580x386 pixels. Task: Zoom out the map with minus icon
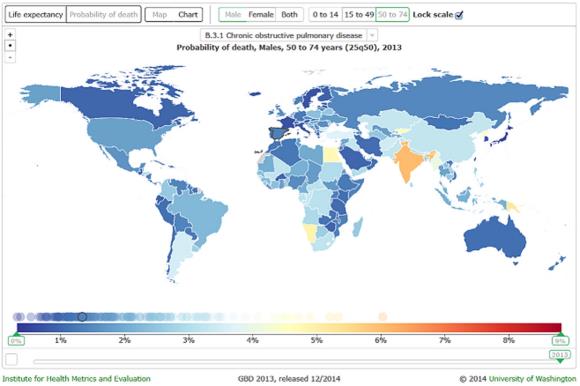[x=10, y=57]
